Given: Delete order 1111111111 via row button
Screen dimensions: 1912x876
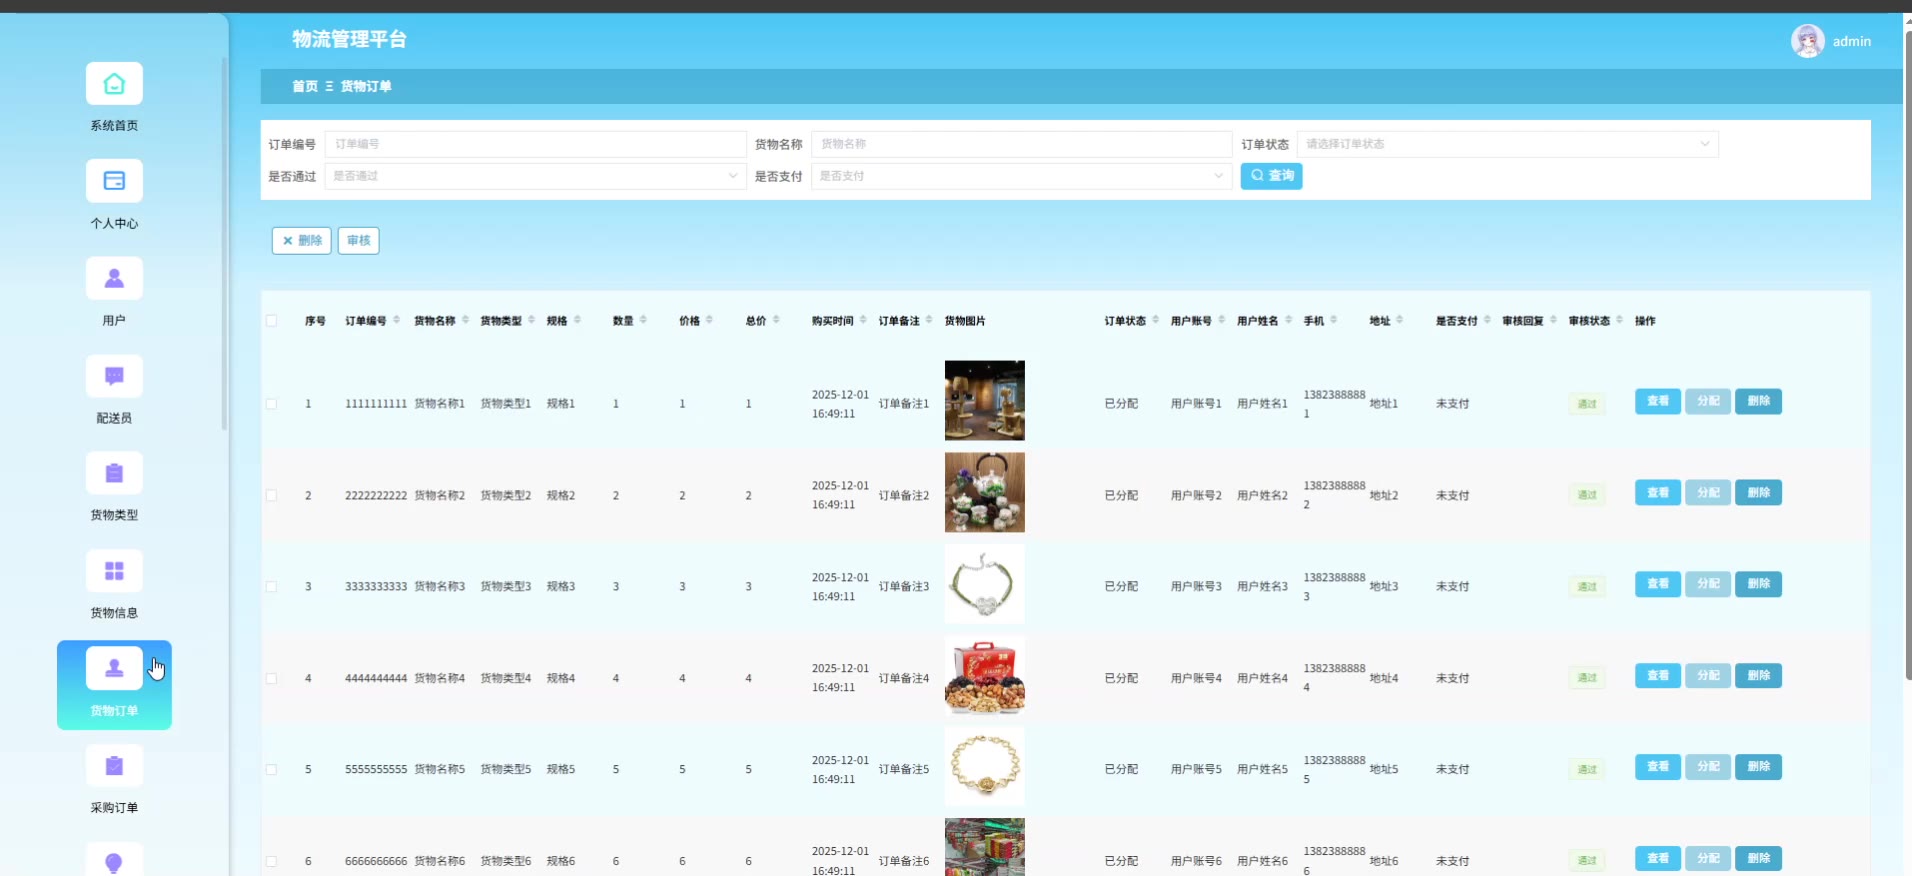Looking at the screenshot, I should 1758,401.
